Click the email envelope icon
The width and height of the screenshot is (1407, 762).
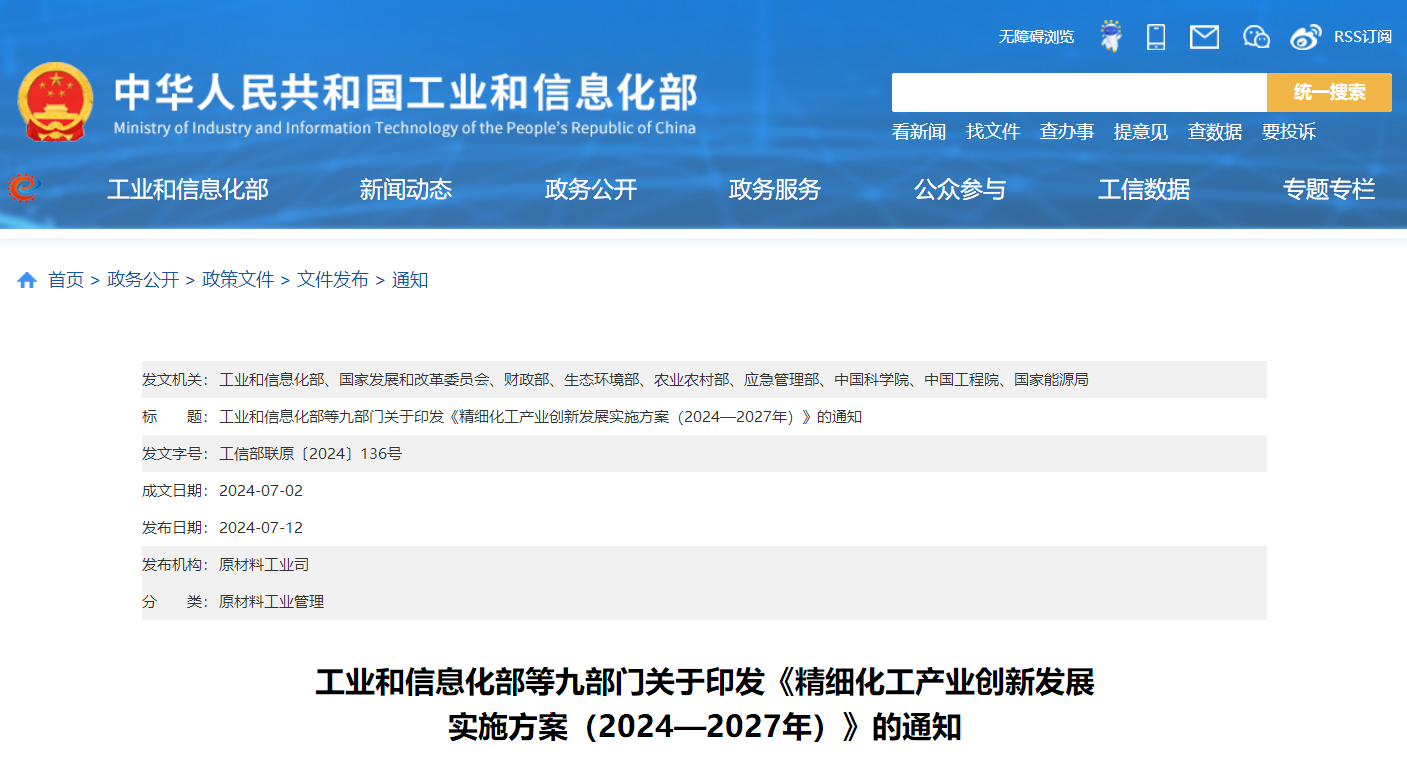1204,37
